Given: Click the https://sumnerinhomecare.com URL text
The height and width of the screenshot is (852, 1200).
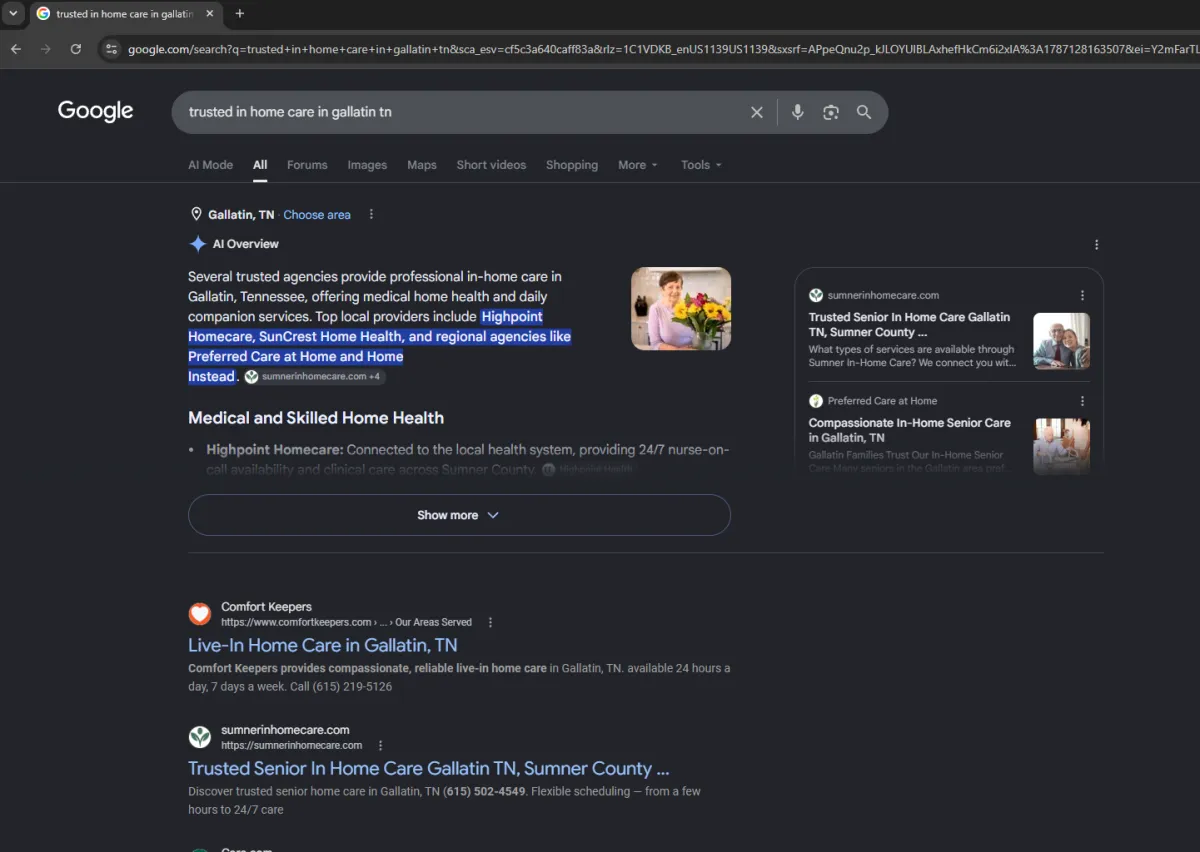Looking at the screenshot, I should pyautogui.click(x=292, y=745).
